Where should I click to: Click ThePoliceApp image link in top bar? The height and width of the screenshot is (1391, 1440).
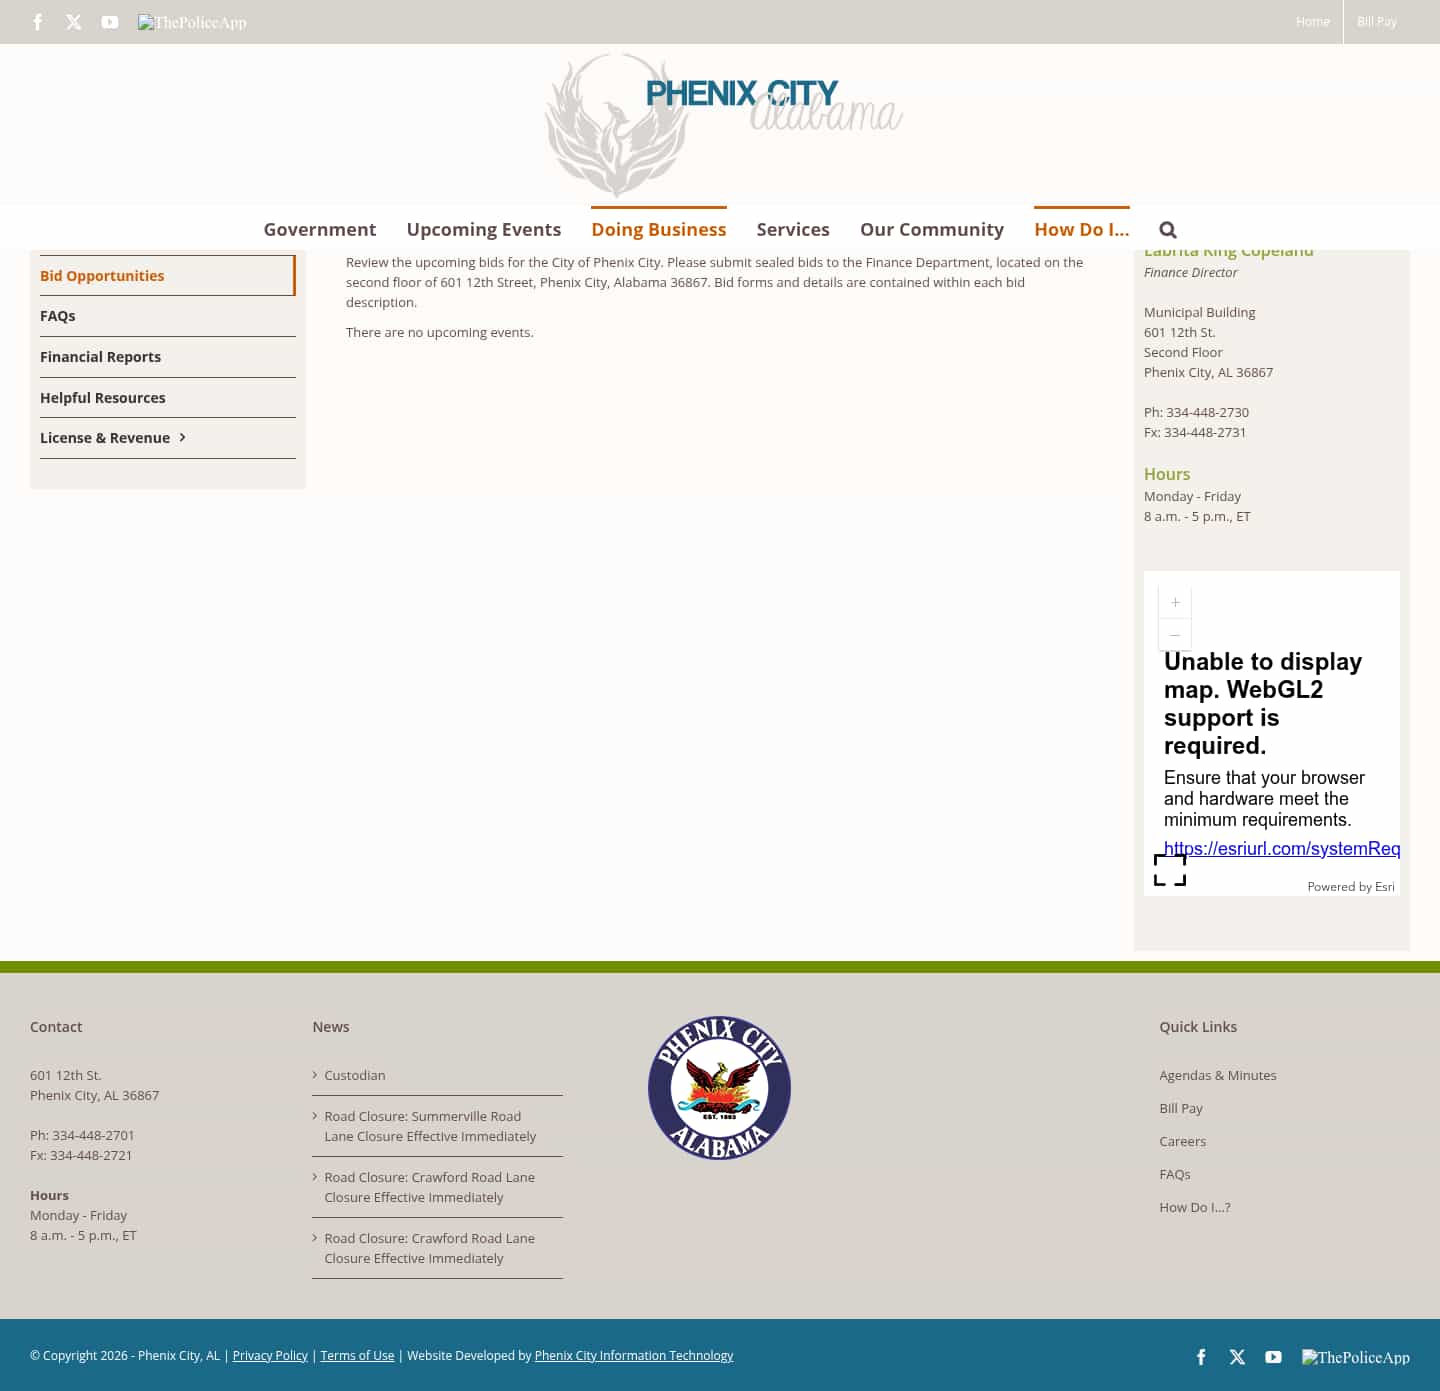(x=192, y=22)
